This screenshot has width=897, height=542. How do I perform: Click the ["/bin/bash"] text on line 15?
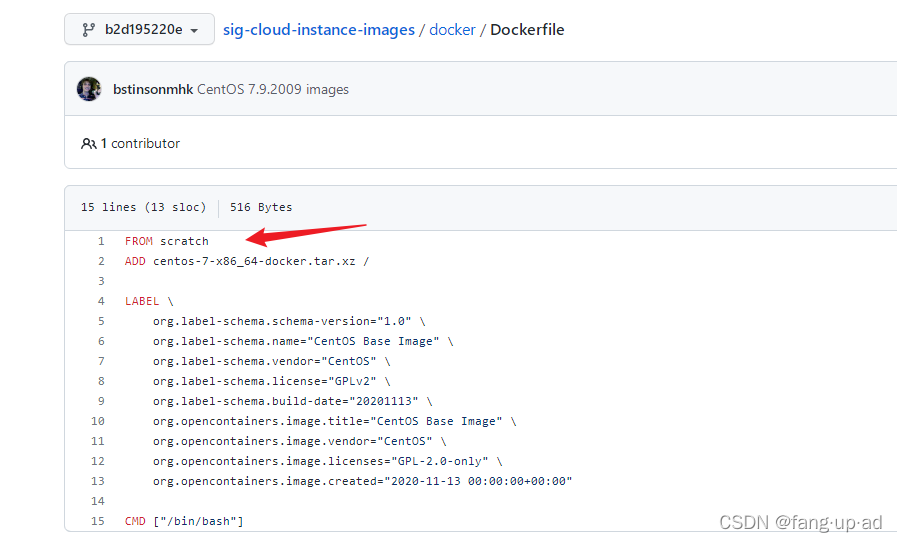click(x=198, y=521)
